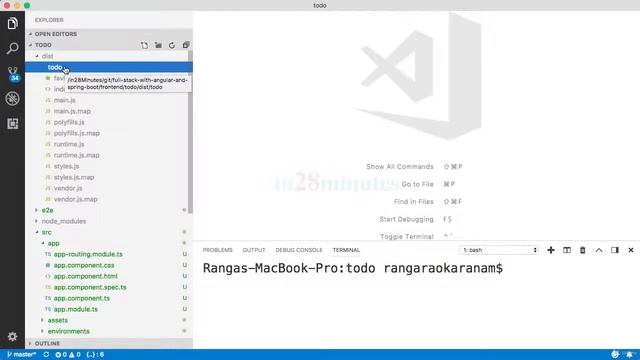Collapse the TODO workspace section
Viewport: 640px width, 360px height.
click(43, 45)
